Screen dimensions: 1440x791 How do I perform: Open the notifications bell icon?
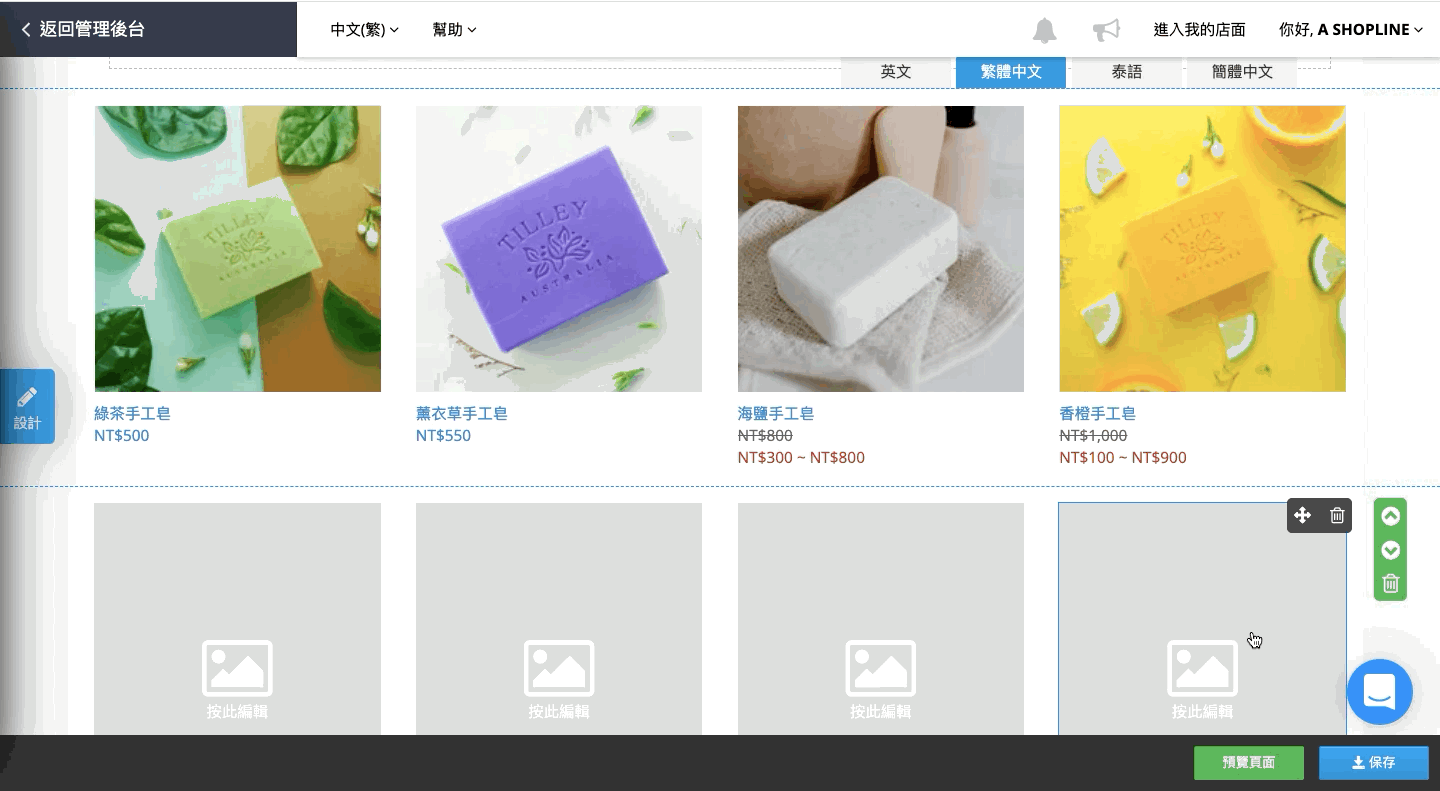coord(1044,30)
